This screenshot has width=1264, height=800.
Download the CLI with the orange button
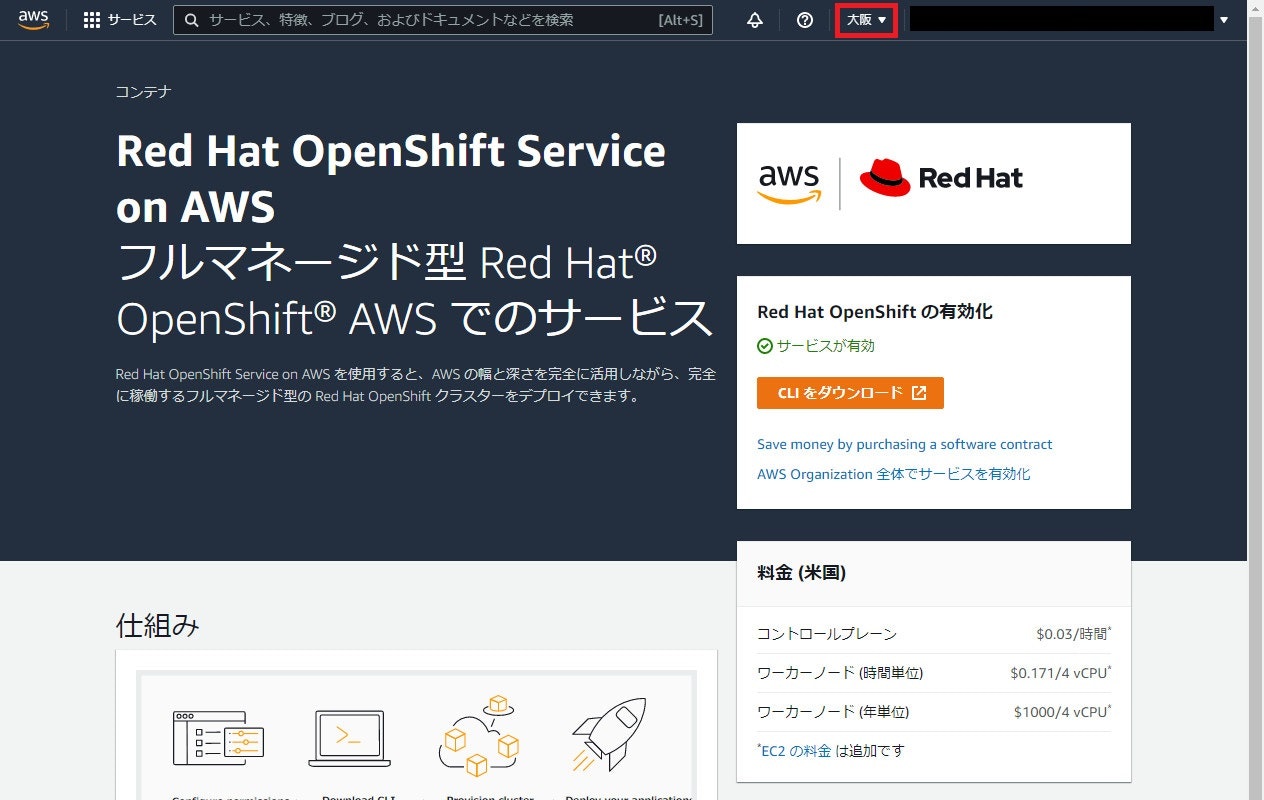tap(850, 393)
